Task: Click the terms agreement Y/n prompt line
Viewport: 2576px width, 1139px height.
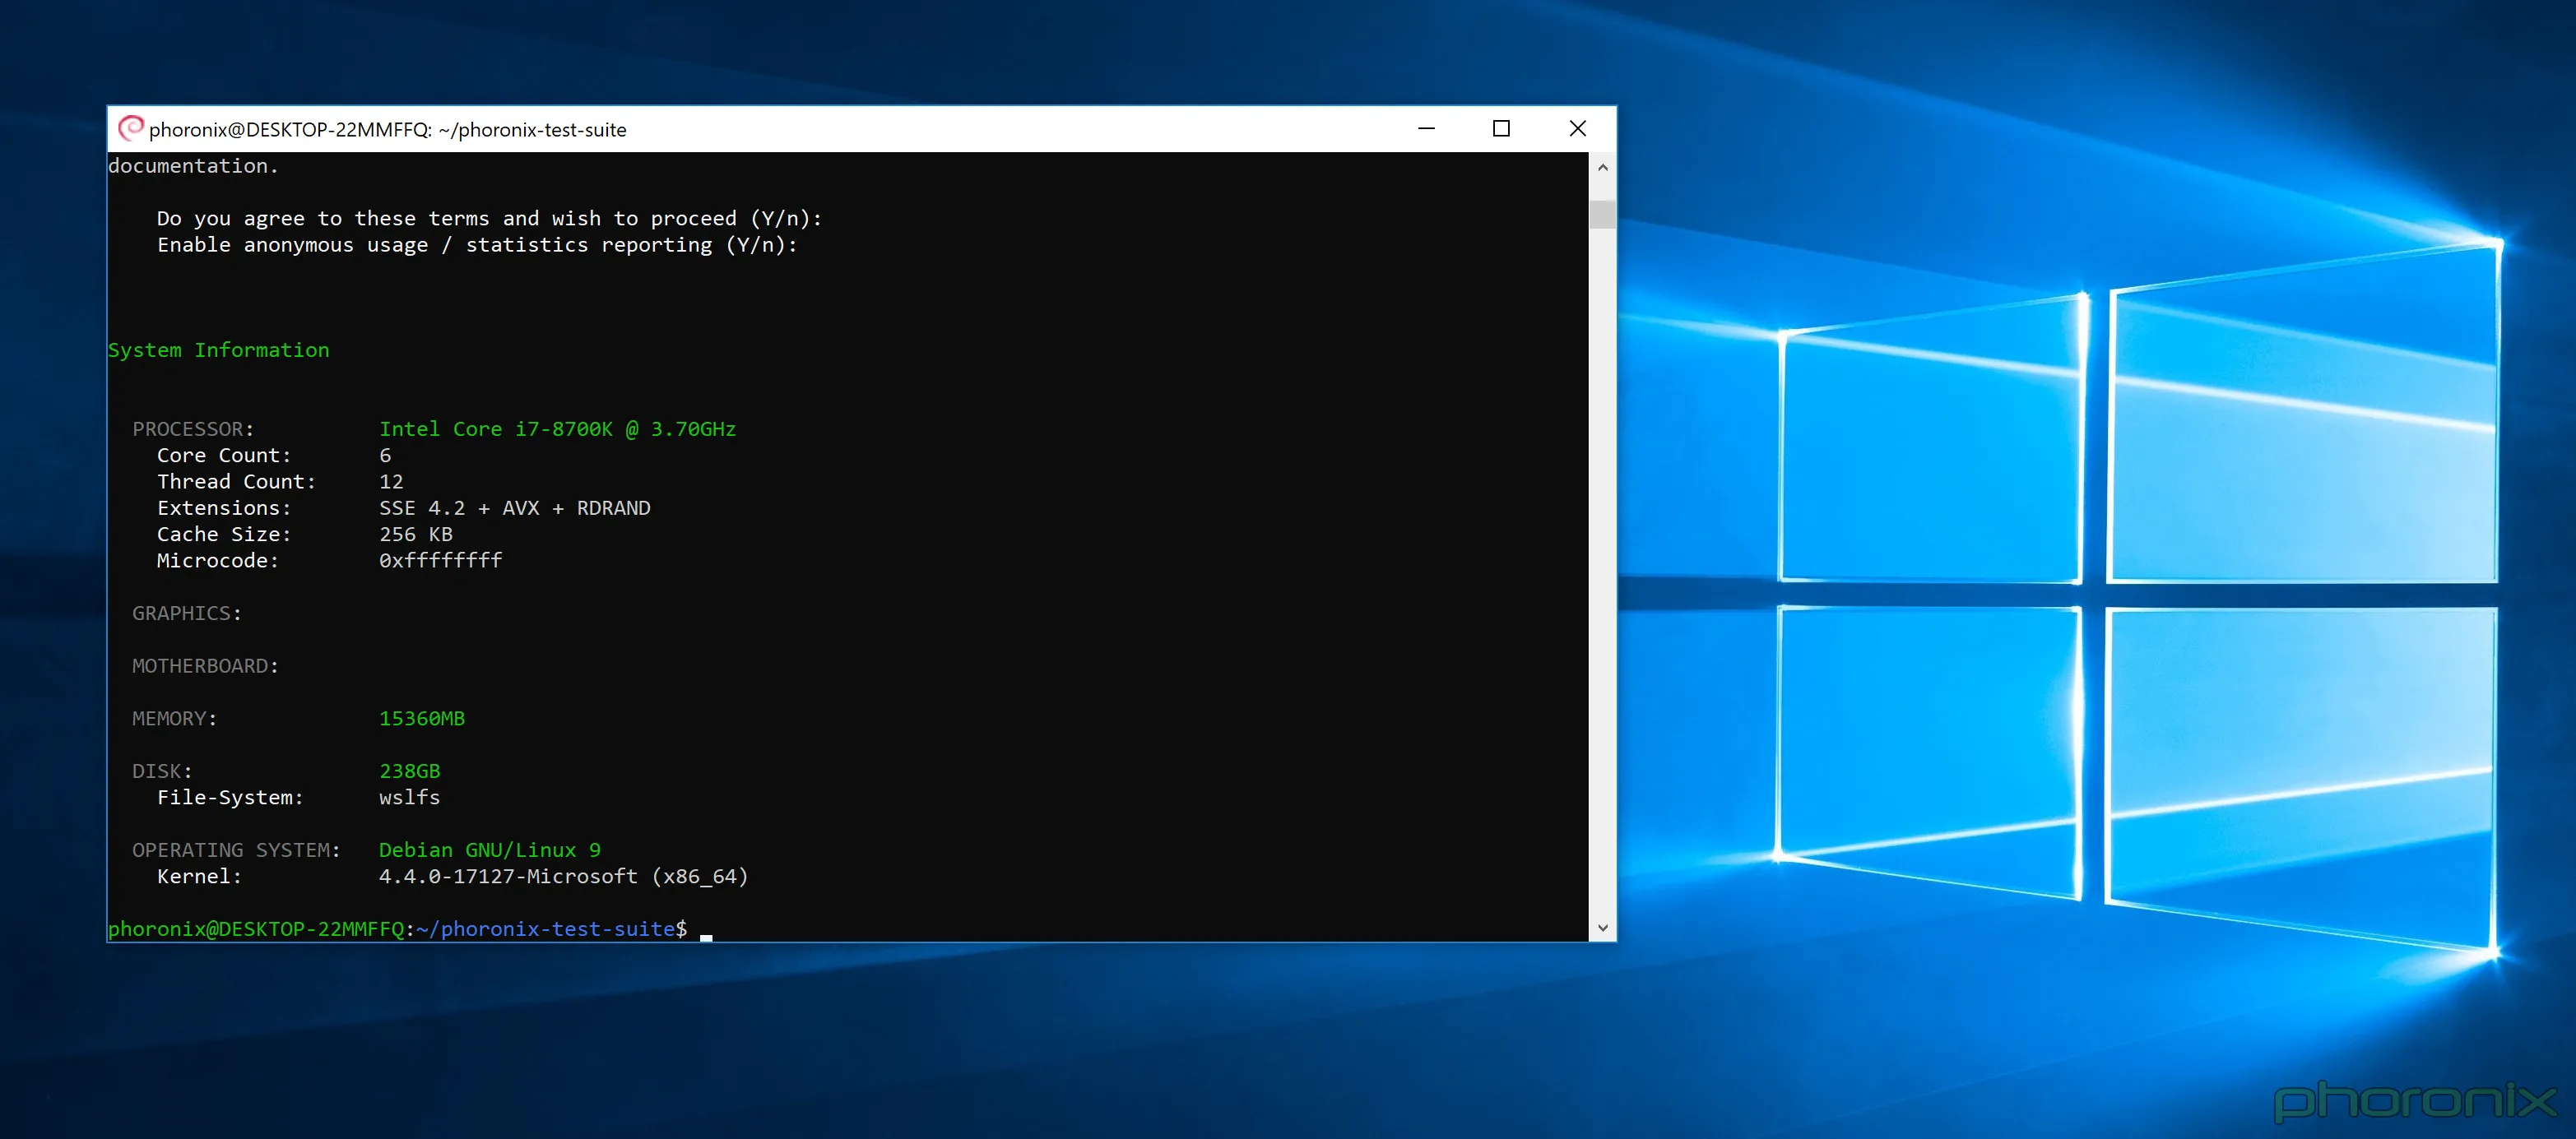Action: pos(489,218)
